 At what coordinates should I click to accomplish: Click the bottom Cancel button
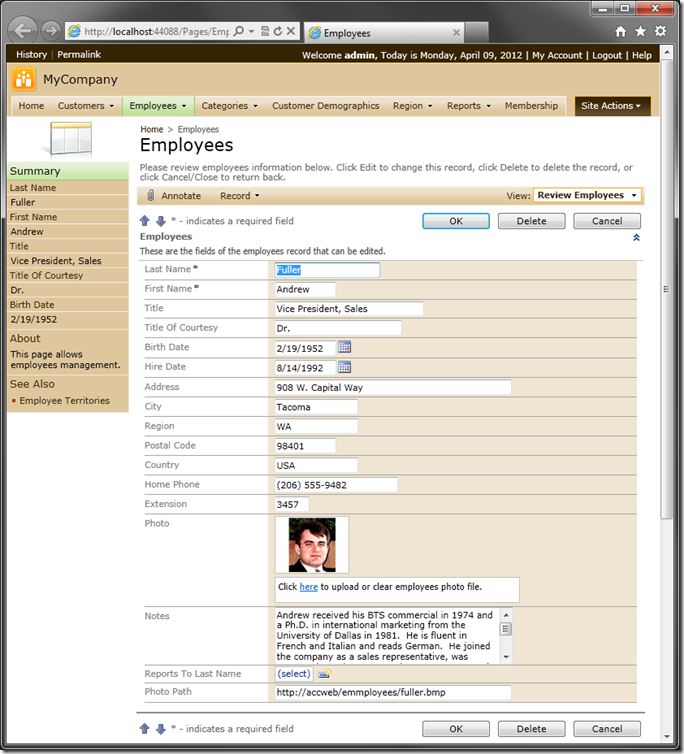[x=607, y=729]
